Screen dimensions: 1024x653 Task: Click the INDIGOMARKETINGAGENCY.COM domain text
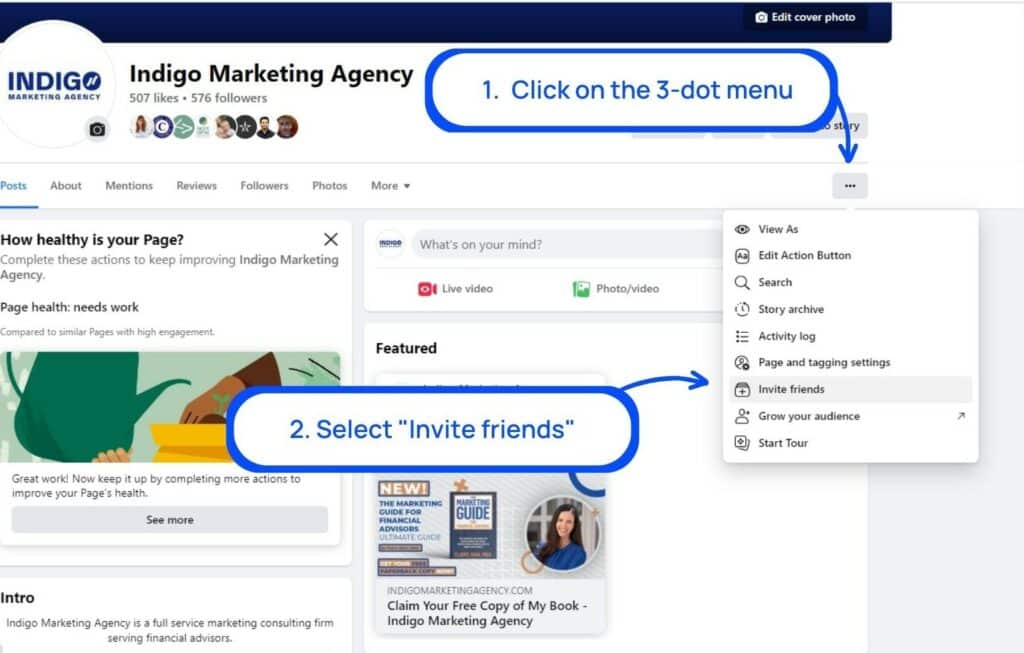point(460,590)
